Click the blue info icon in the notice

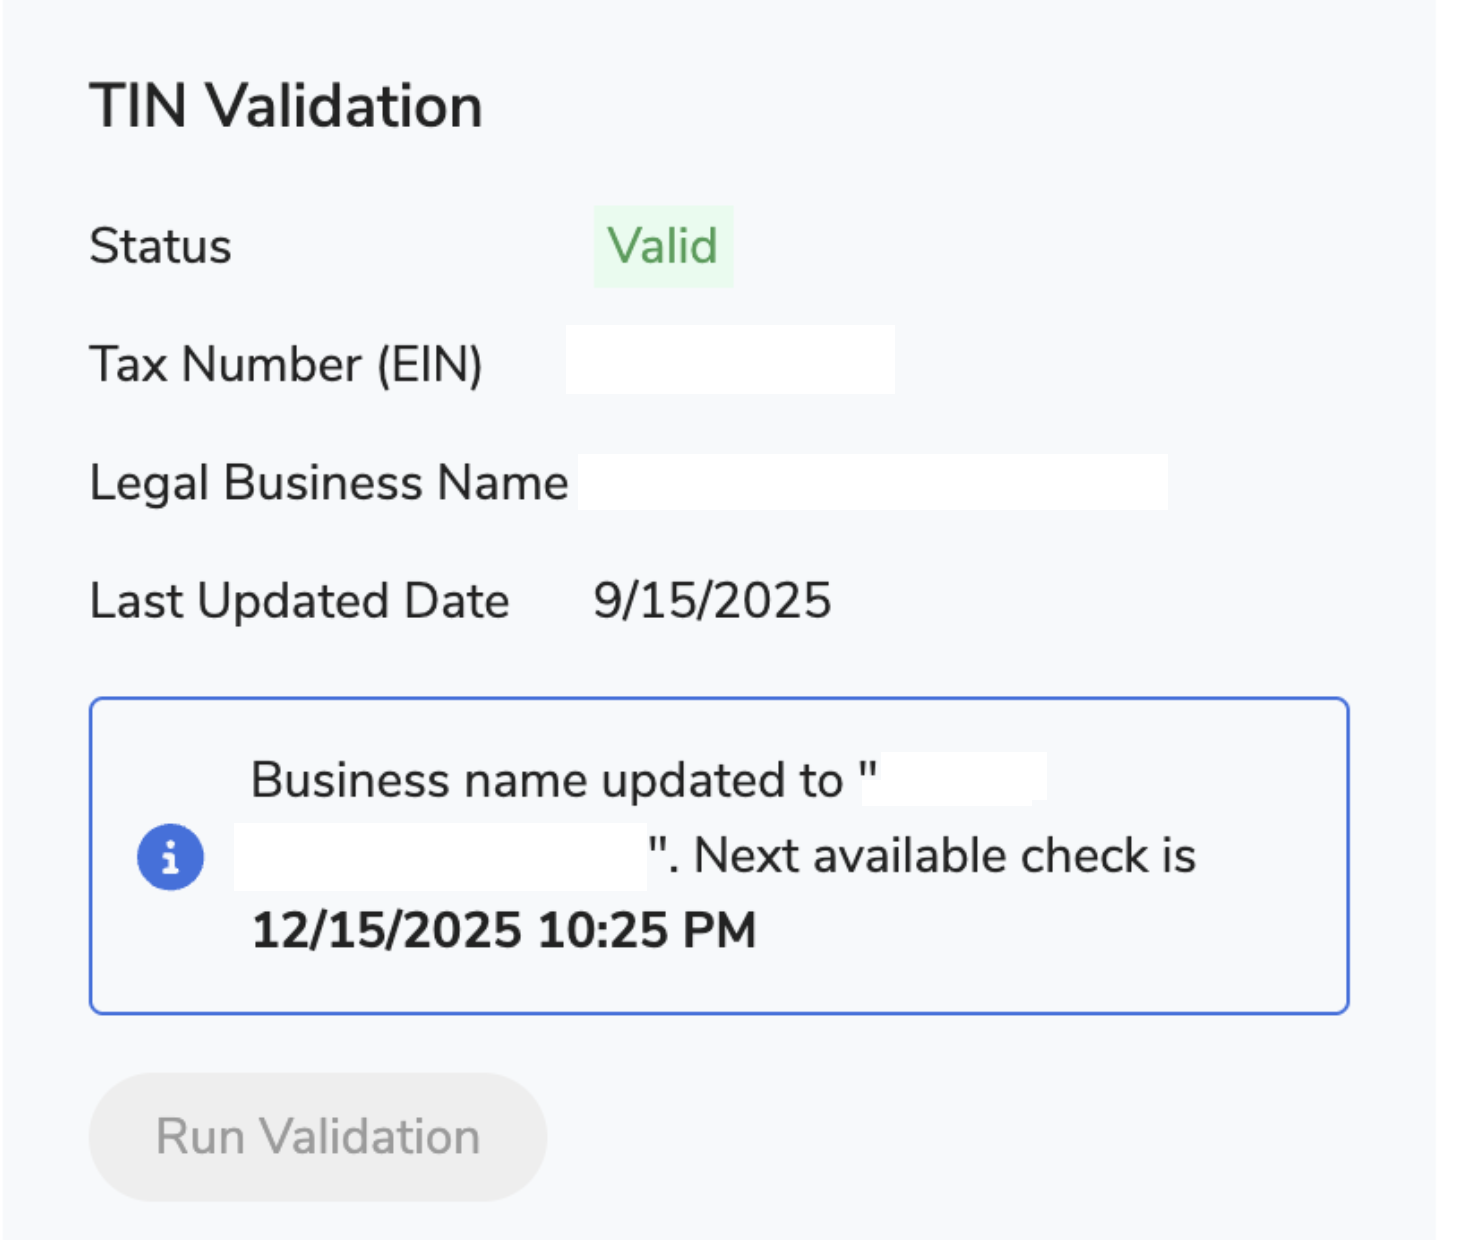pyautogui.click(x=170, y=857)
